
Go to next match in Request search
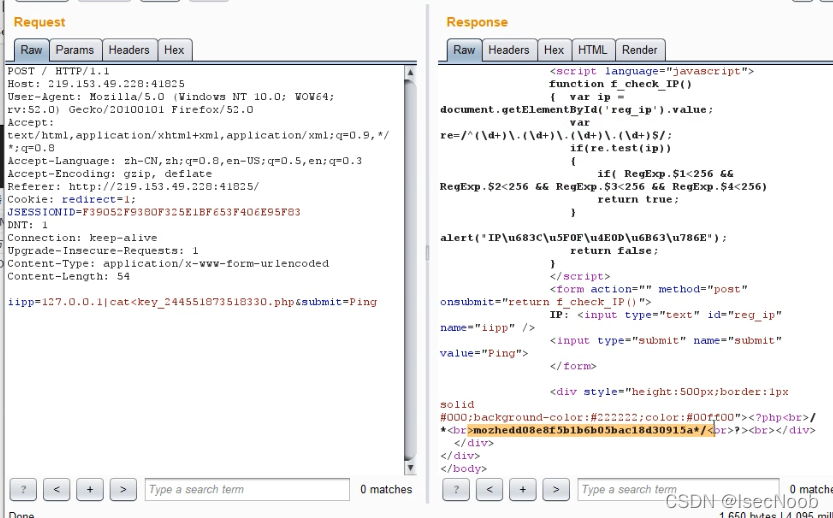point(123,489)
